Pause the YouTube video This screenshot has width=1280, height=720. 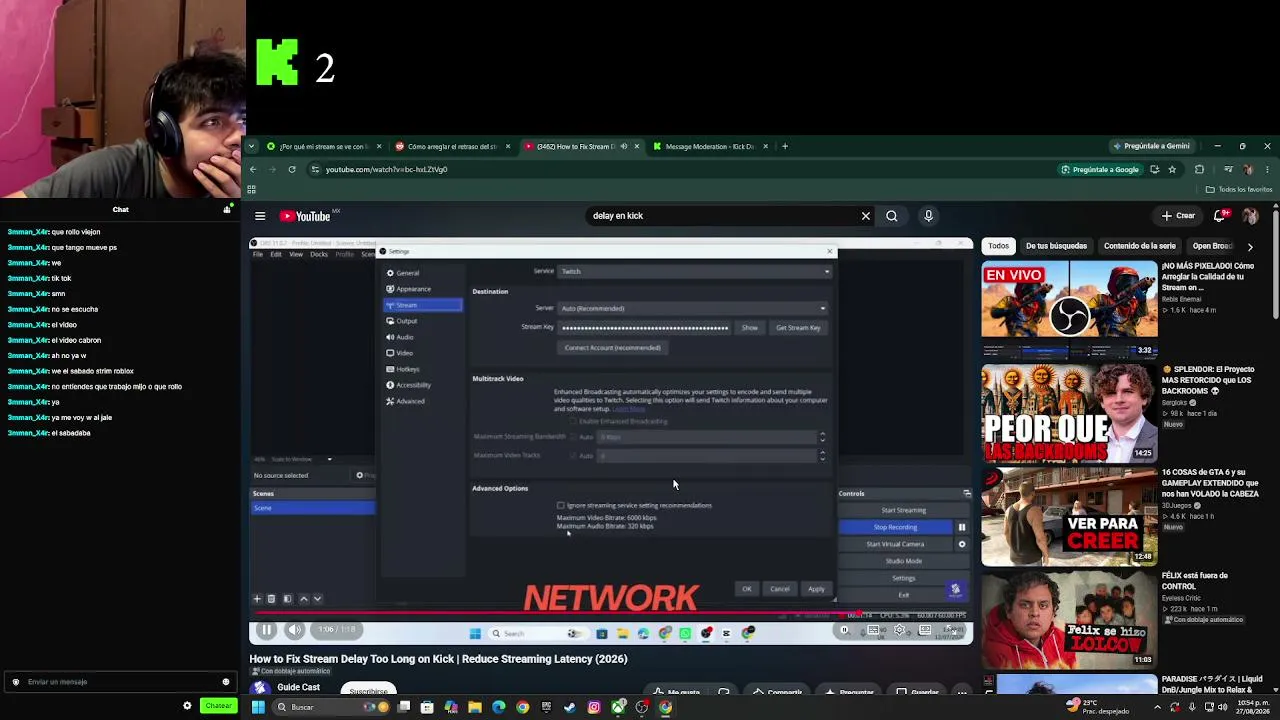pyautogui.click(x=267, y=630)
